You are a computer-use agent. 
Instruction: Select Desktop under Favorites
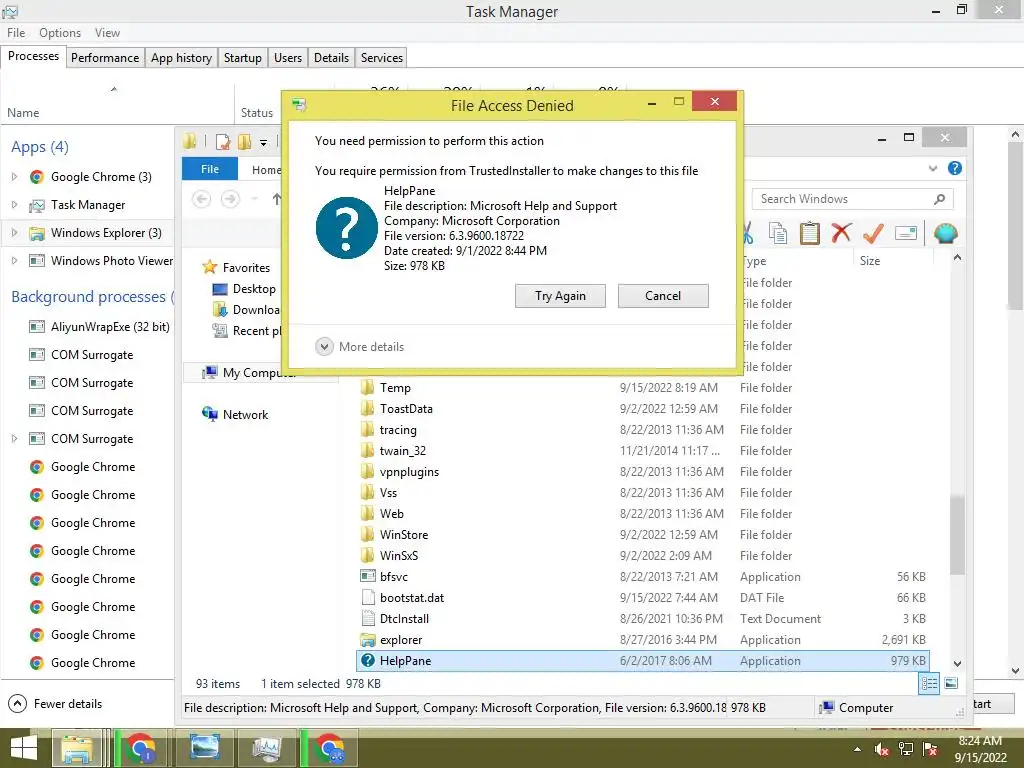click(244, 289)
